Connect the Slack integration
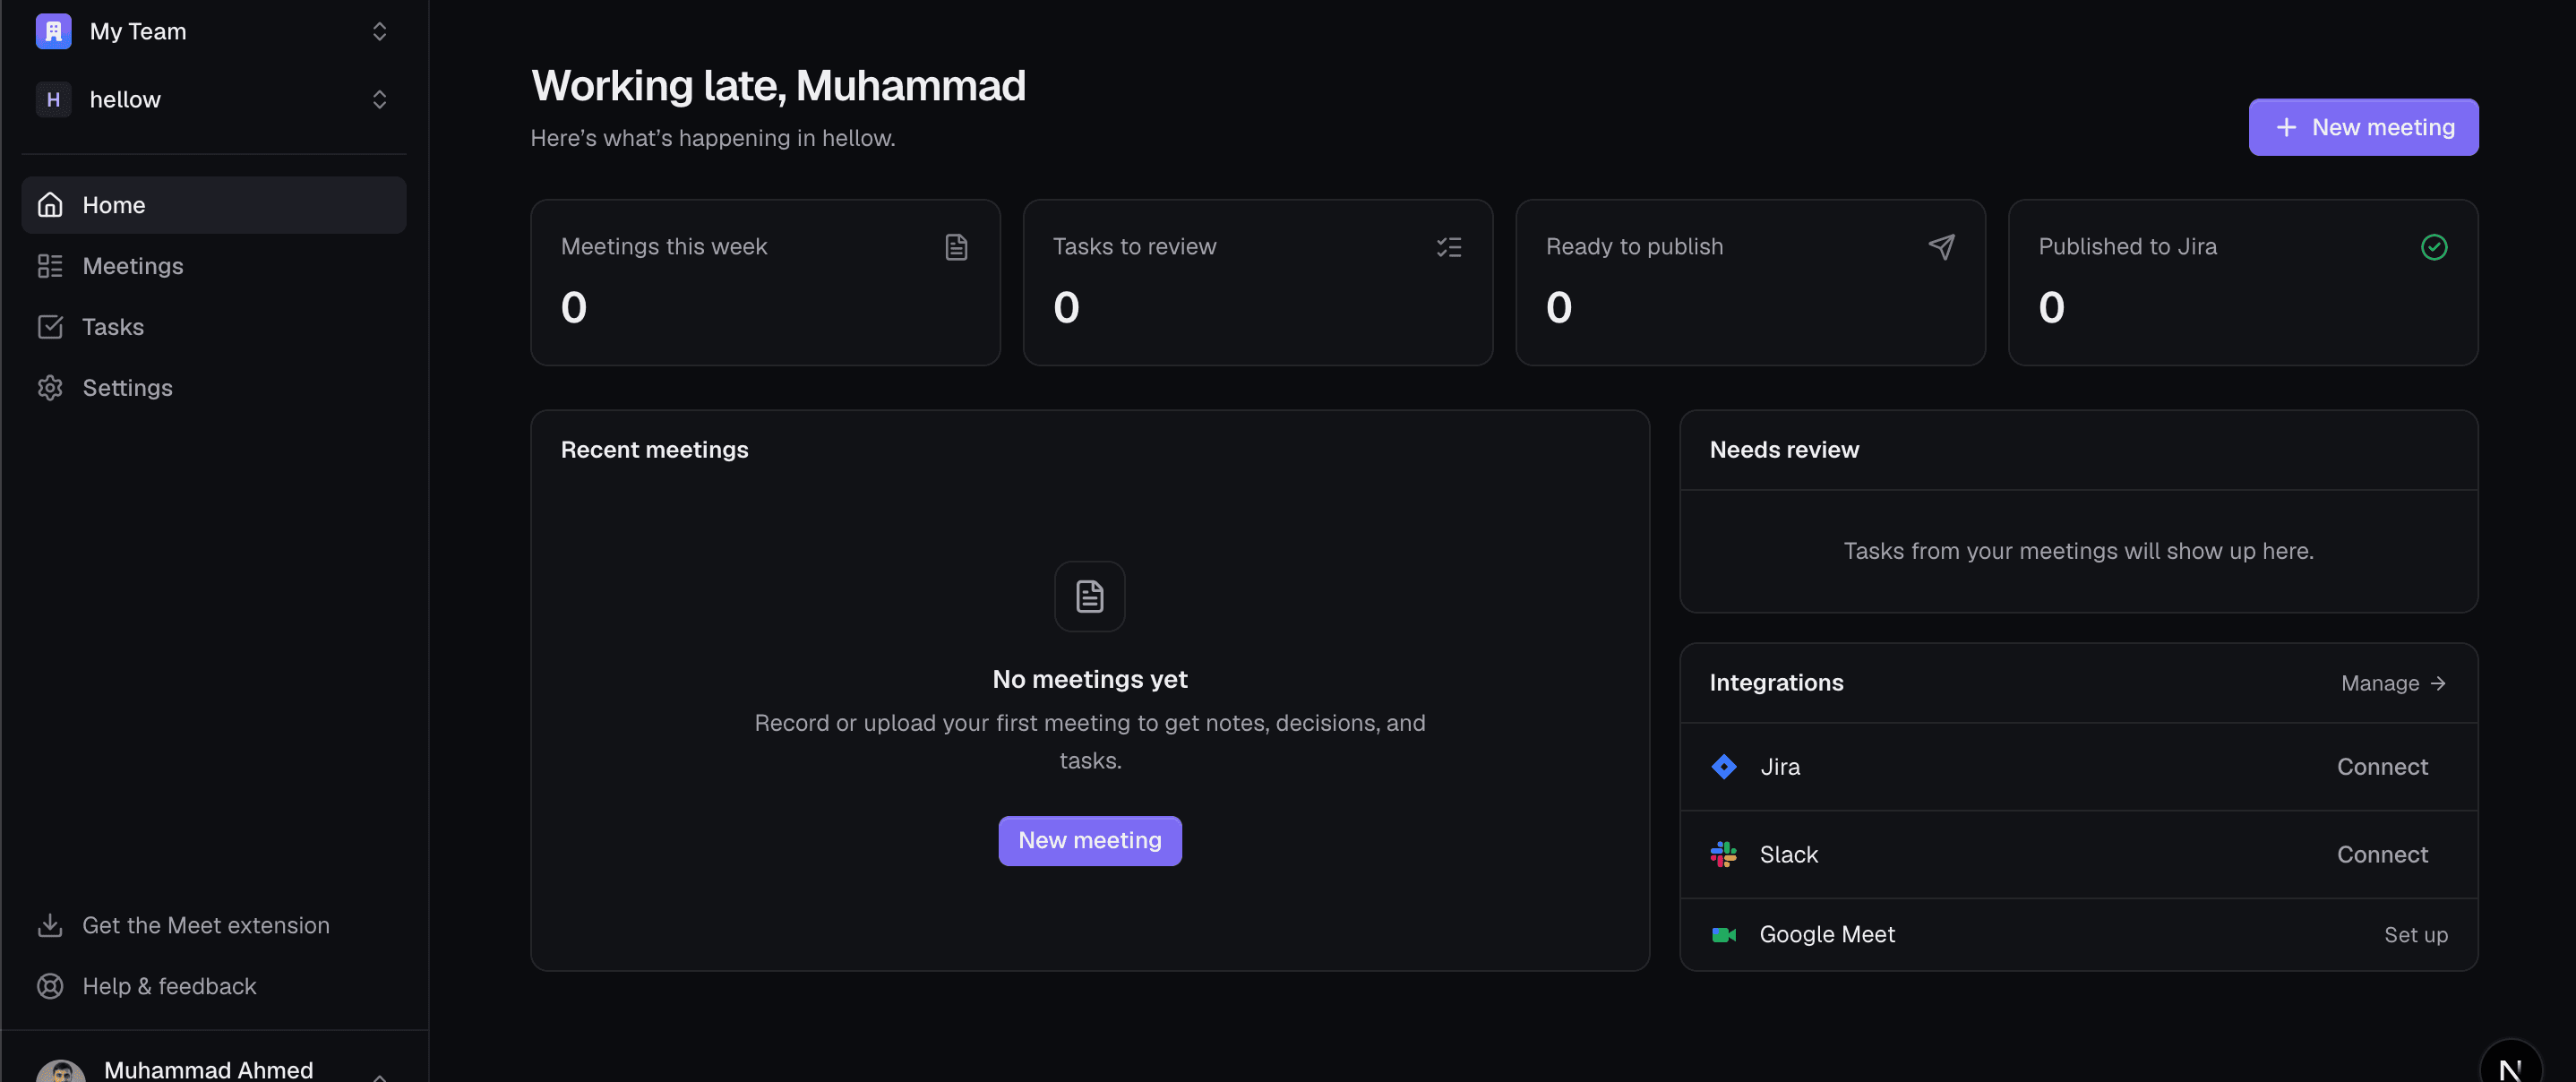2576x1082 pixels. (x=2382, y=854)
